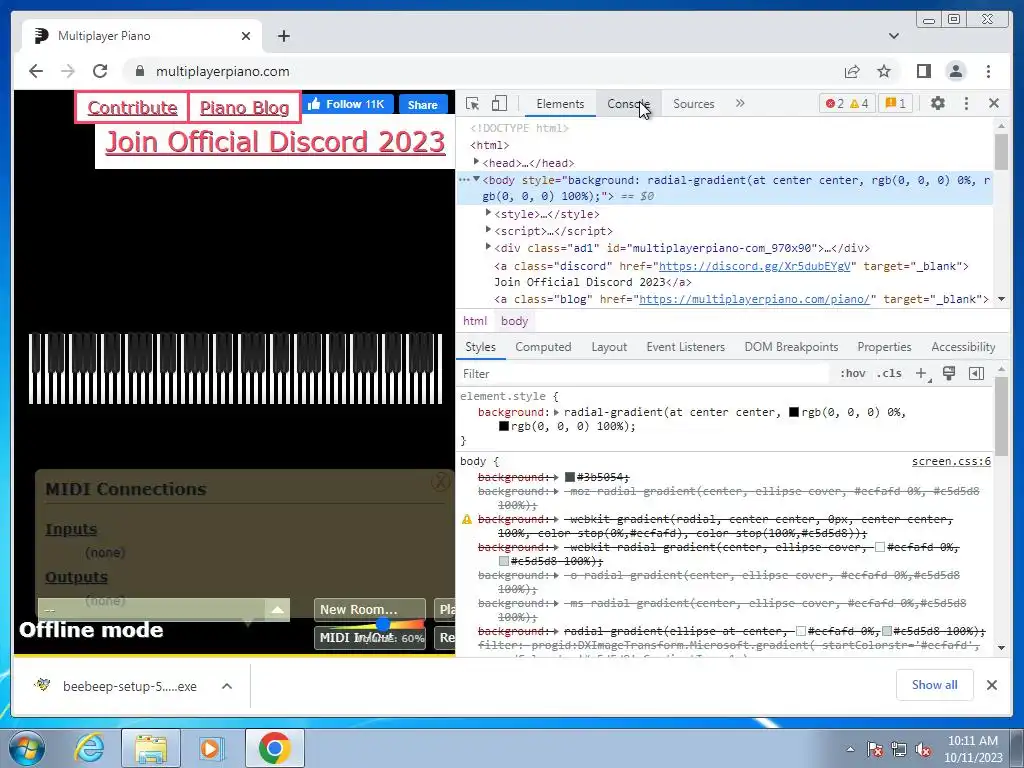Click the Facebook Follow 11K button

(x=347, y=104)
